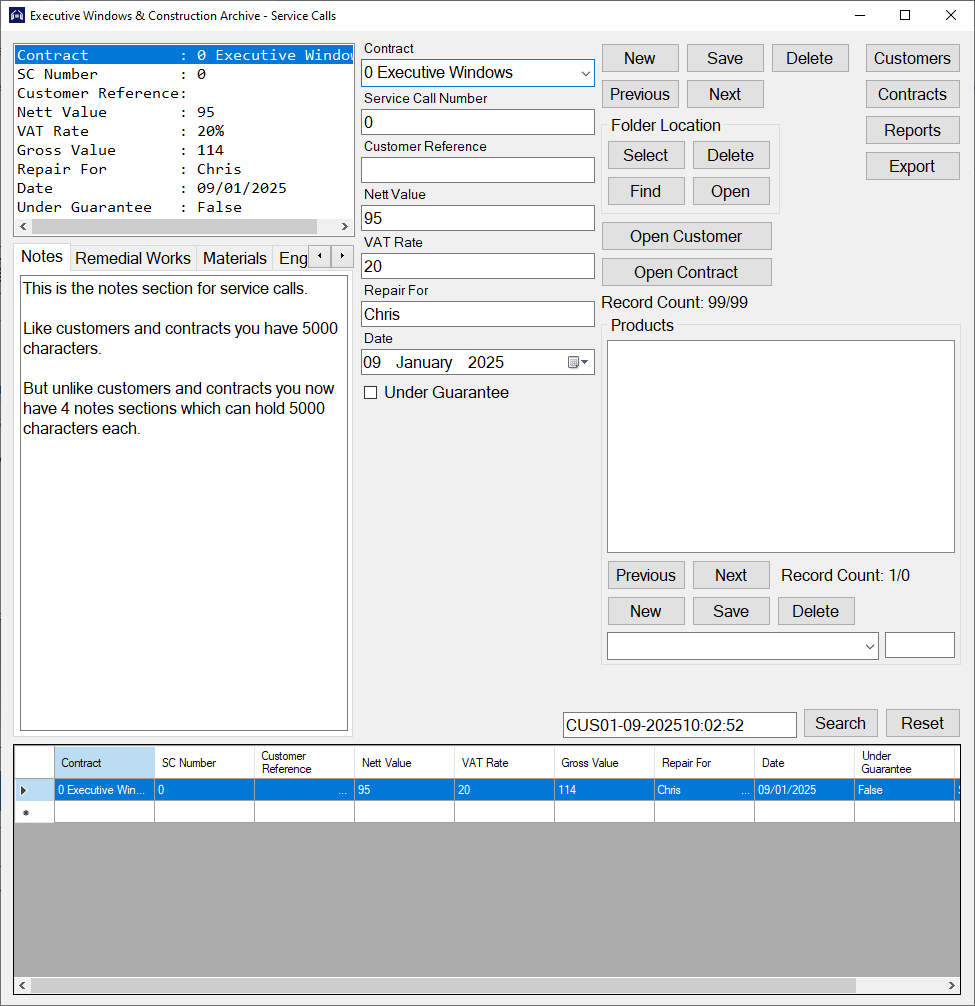
Task: Open the Reports window
Action: pyautogui.click(x=912, y=130)
